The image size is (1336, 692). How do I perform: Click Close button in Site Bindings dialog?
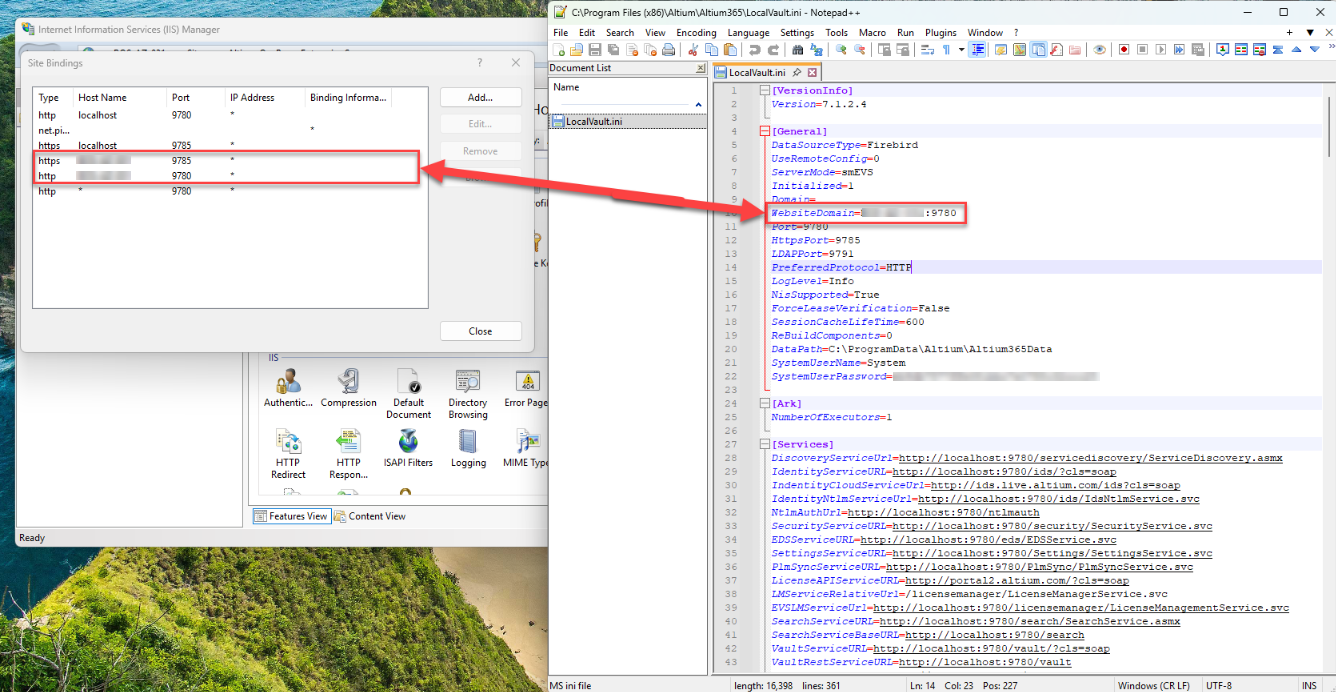click(x=481, y=331)
